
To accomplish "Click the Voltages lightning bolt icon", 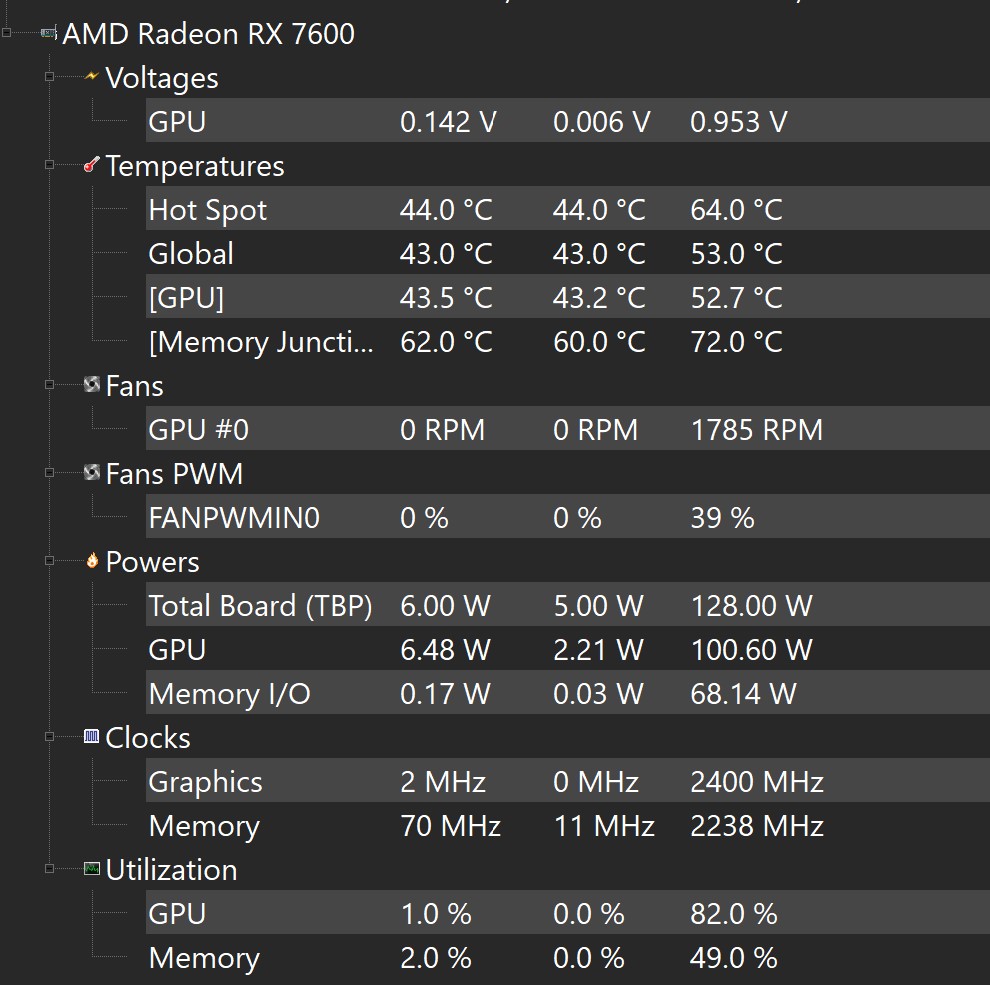I will coord(92,77).
